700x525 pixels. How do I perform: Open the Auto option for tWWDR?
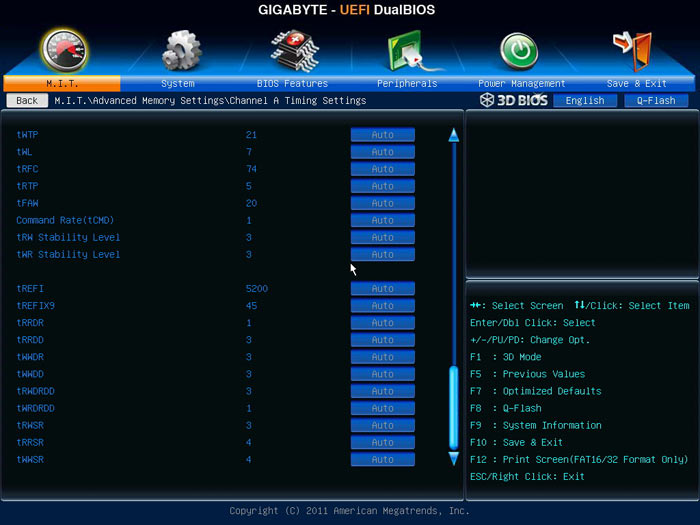383,357
